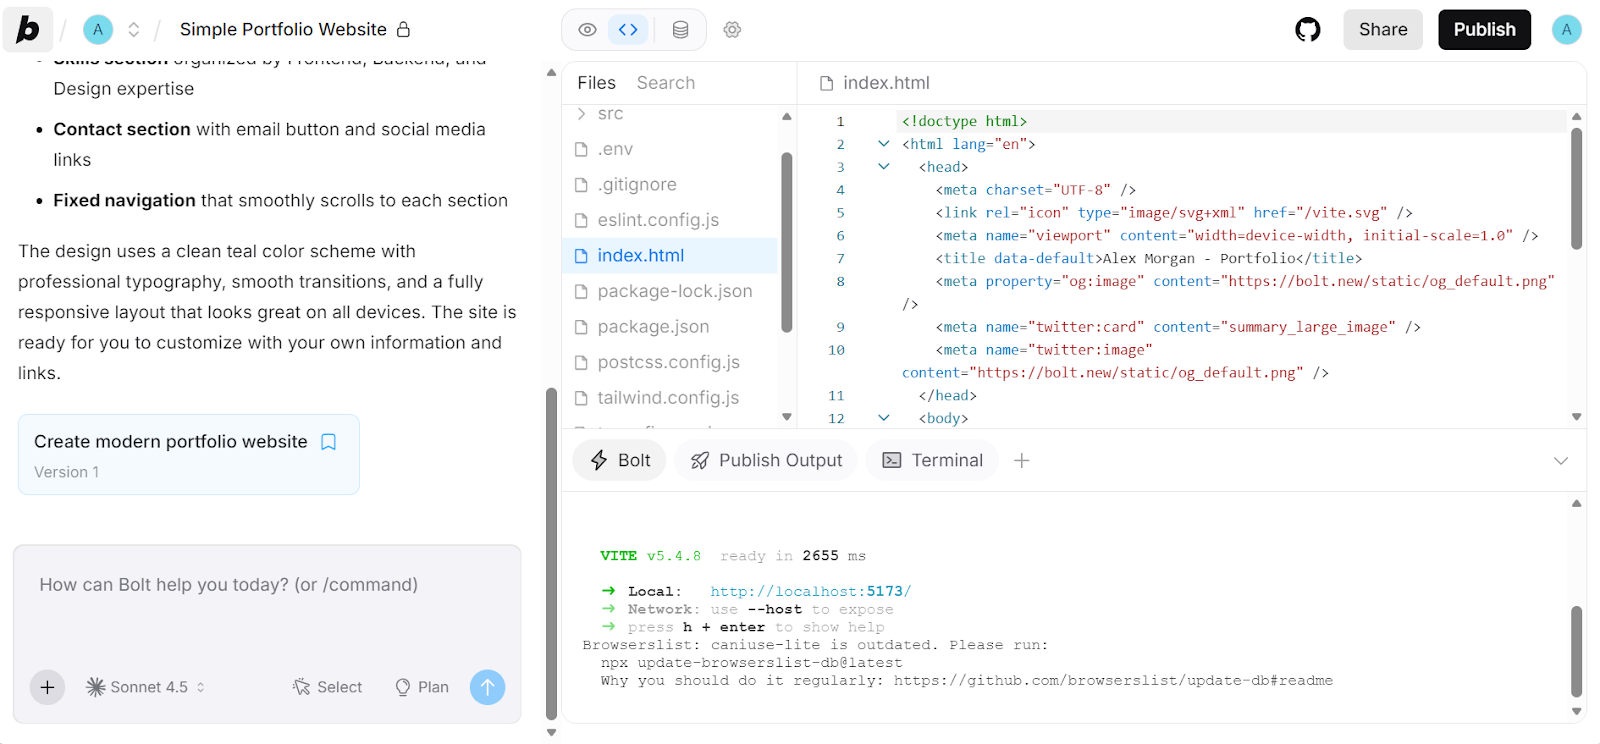Viewport: 1600px width, 744px height.
Task: Focus the Bolt chat prompt input
Action: click(266, 610)
